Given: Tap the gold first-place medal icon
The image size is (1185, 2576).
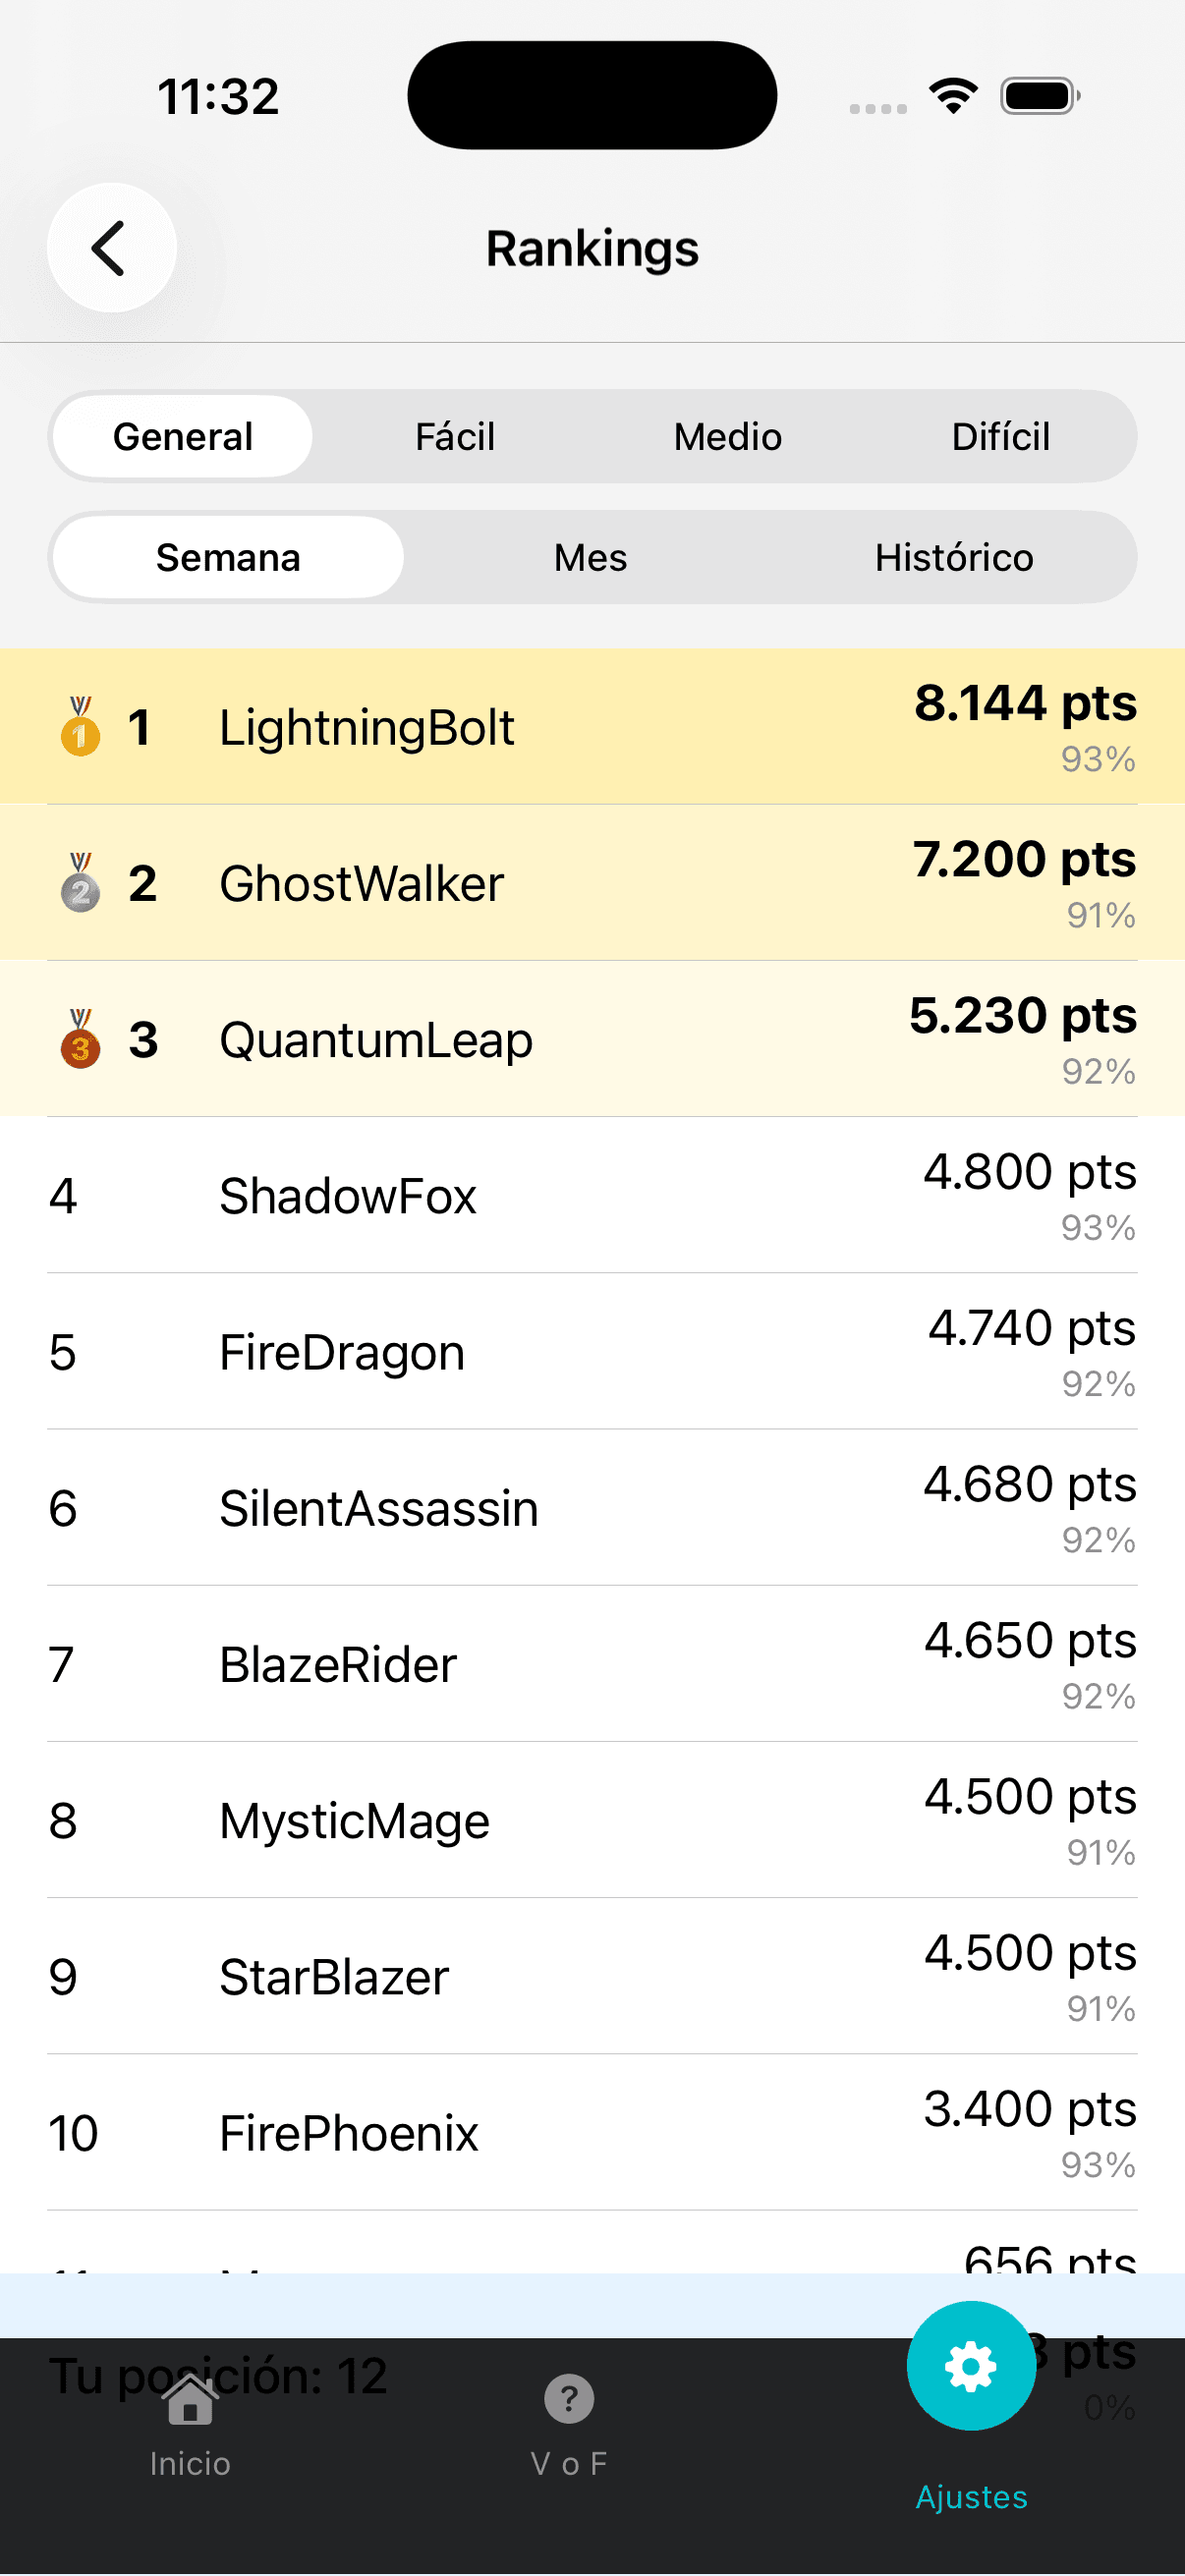Looking at the screenshot, I should coord(81,727).
